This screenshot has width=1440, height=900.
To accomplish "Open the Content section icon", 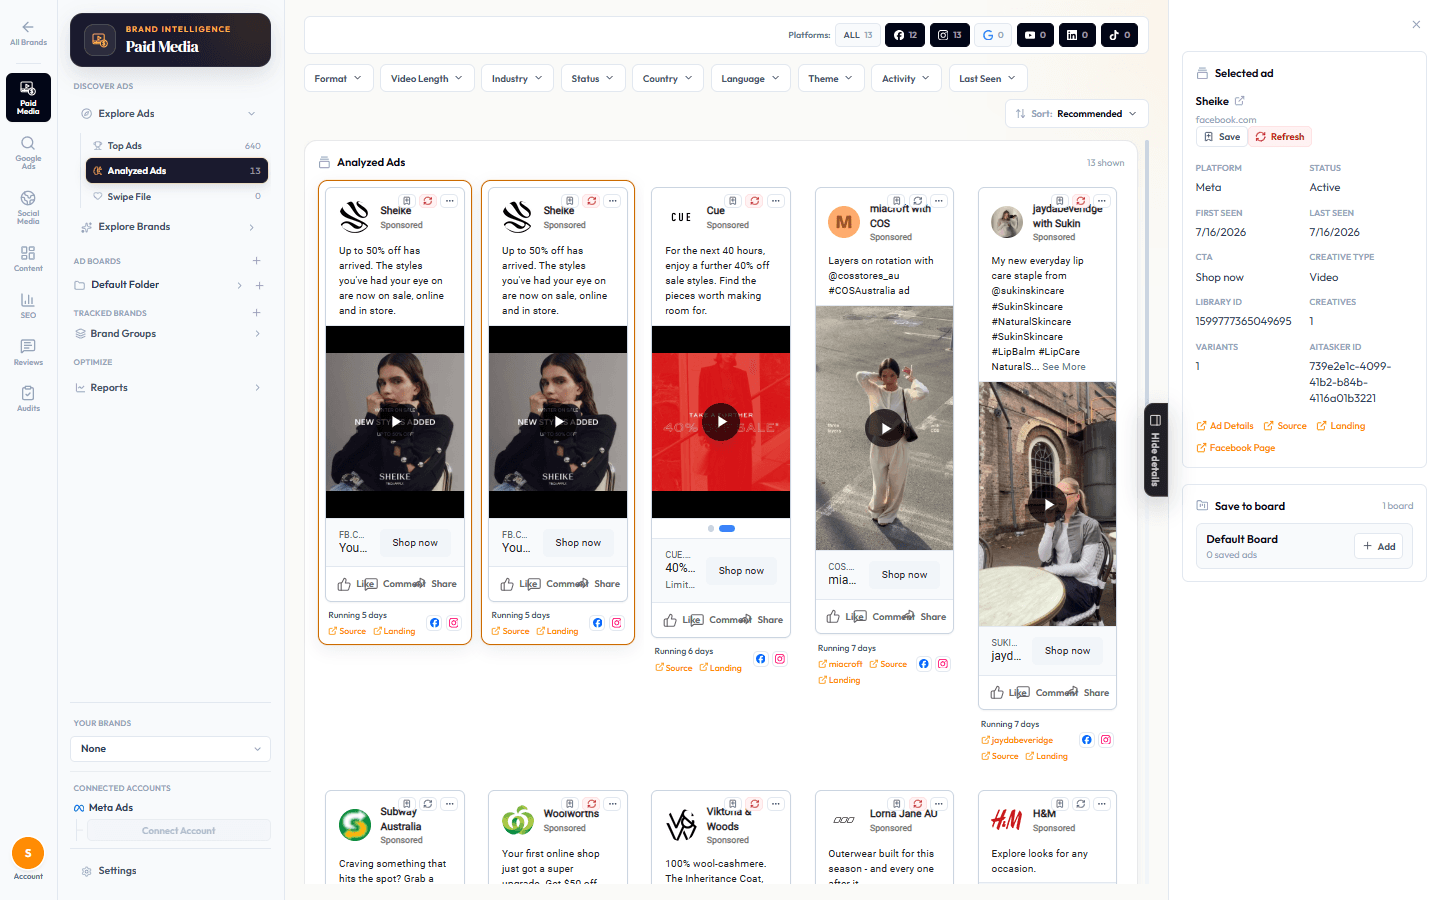I will [28, 258].
